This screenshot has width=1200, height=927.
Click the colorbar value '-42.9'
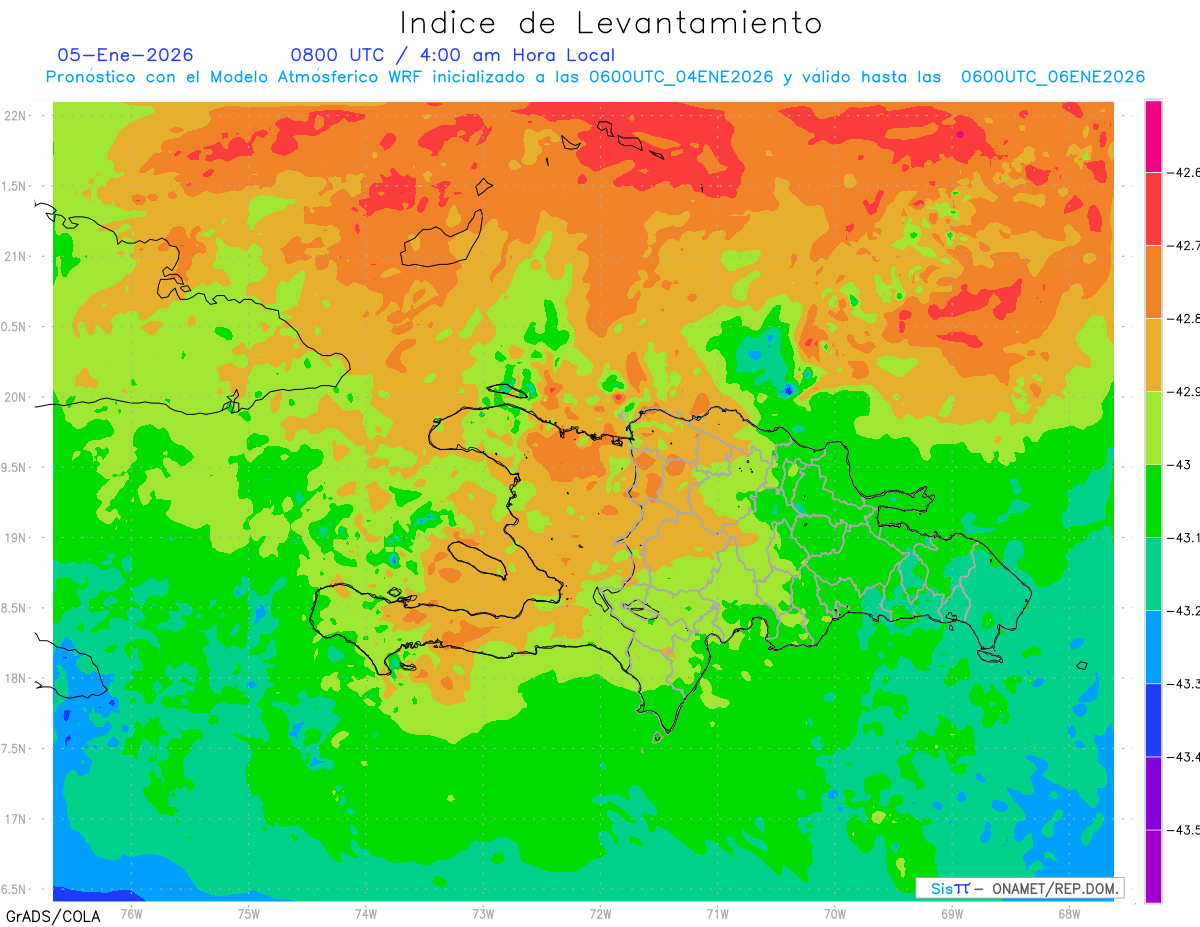point(1184,392)
